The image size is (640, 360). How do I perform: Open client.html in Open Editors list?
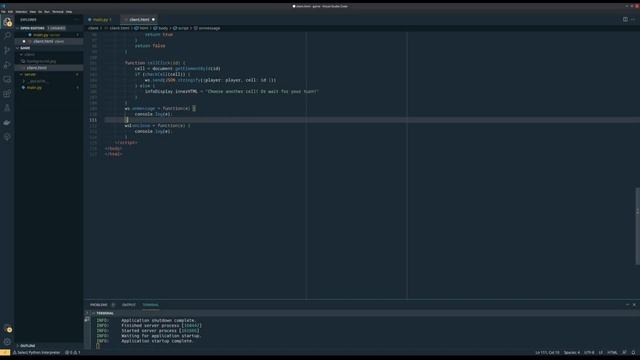[x=49, y=42]
